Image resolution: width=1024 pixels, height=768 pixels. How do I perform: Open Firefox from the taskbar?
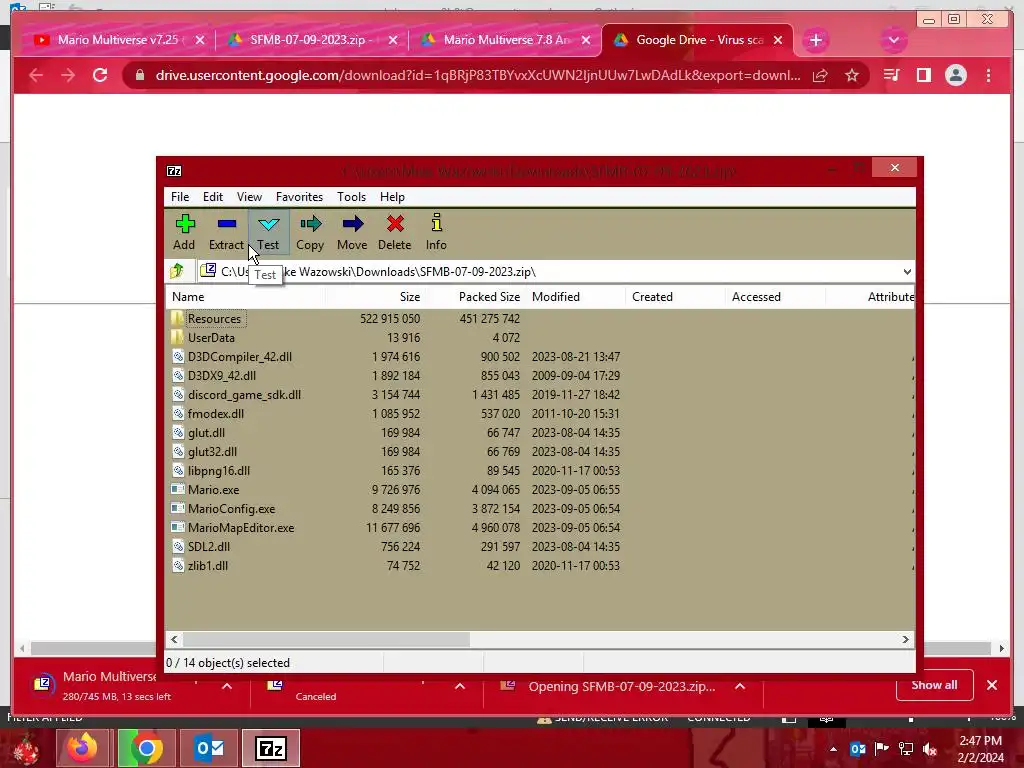pyautogui.click(x=82, y=748)
